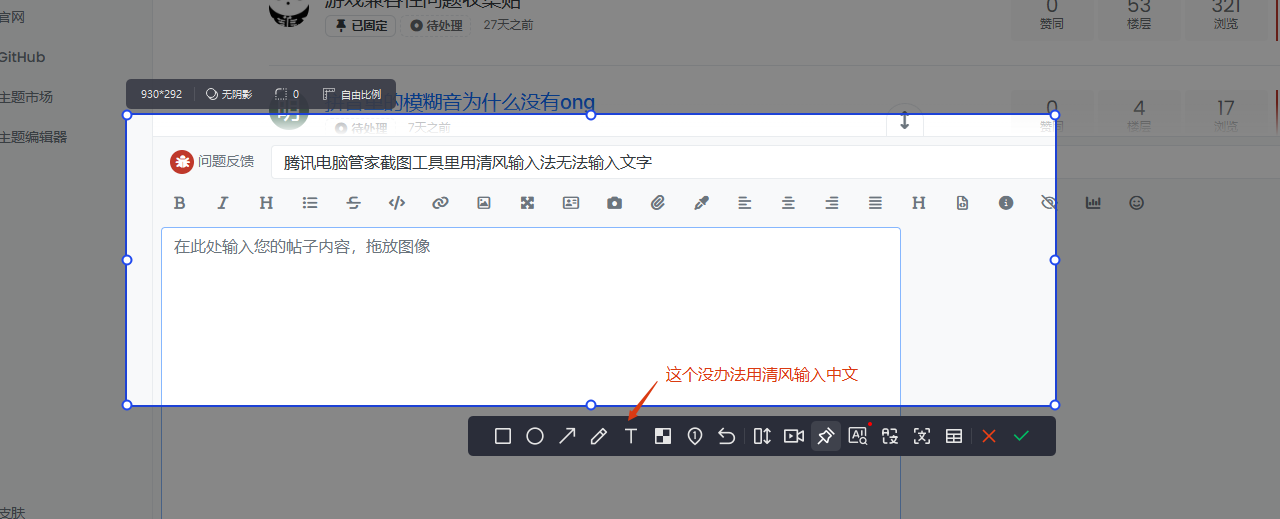This screenshot has height=519, width=1280.
Task: Center align text in editor
Action: pos(788,203)
